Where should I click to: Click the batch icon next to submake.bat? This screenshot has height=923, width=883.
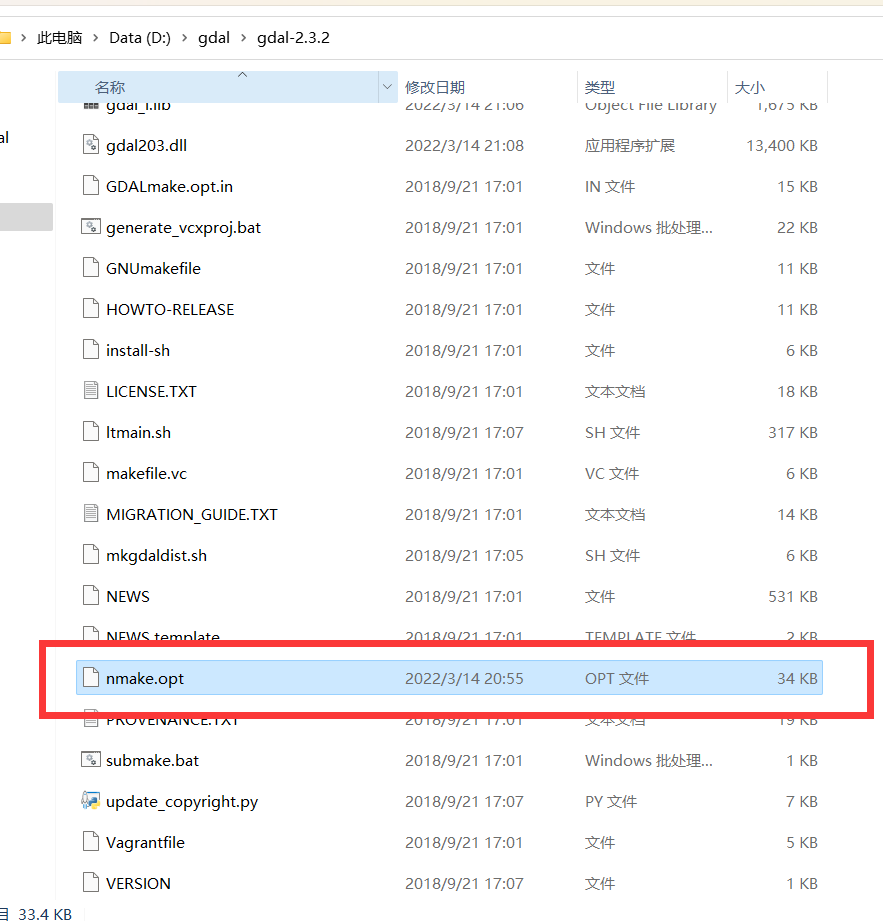(x=90, y=760)
